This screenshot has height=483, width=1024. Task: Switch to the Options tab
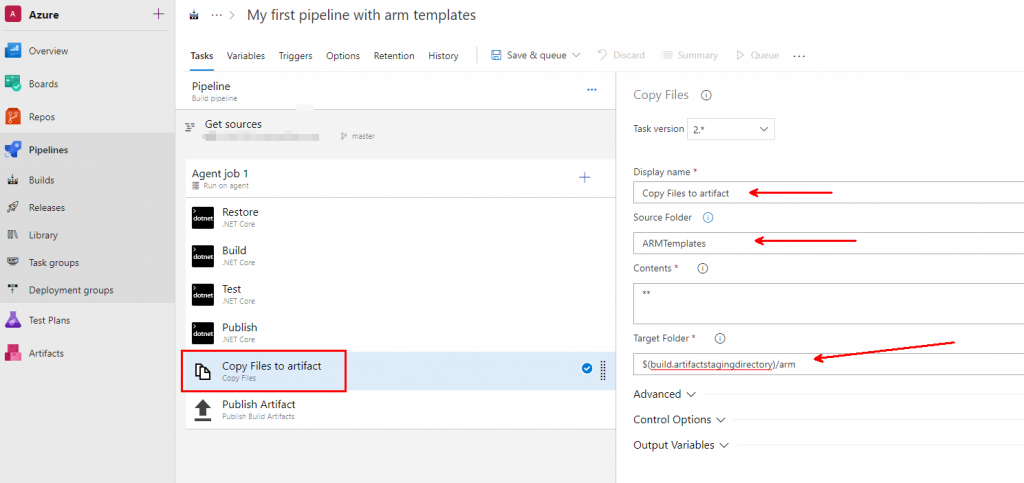coord(343,55)
